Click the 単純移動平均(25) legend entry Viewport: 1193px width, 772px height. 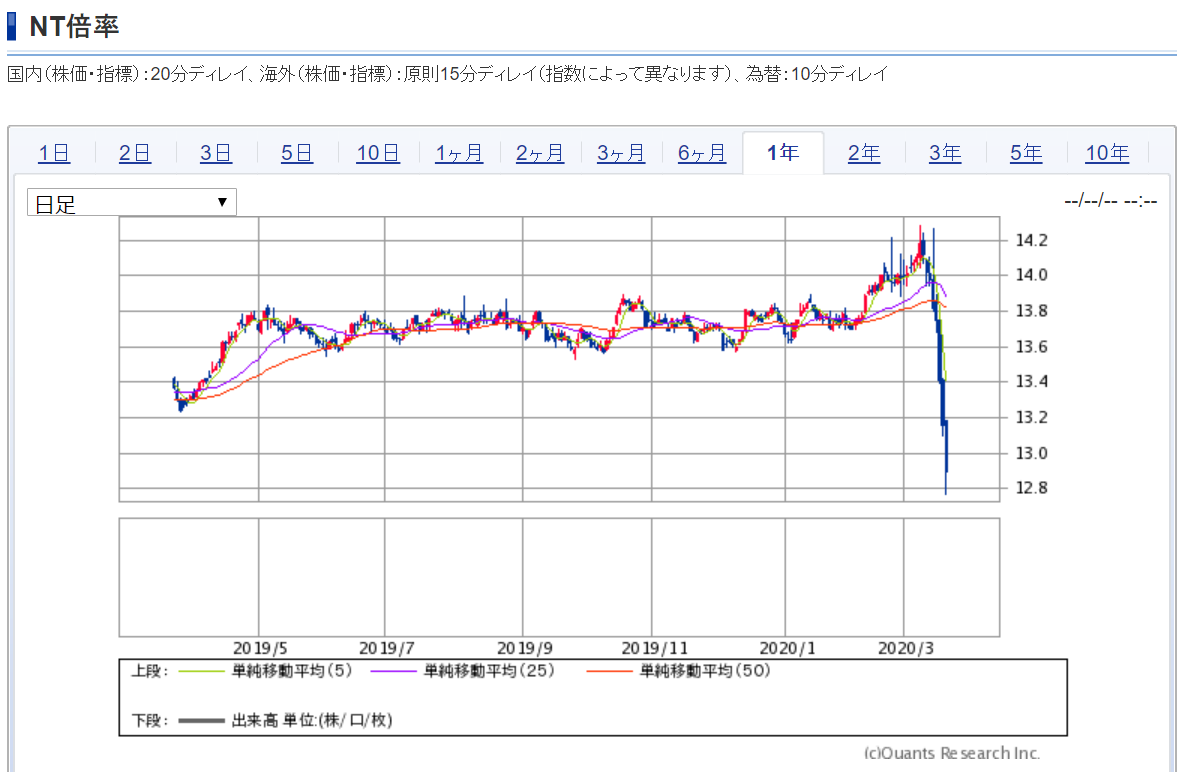point(489,671)
